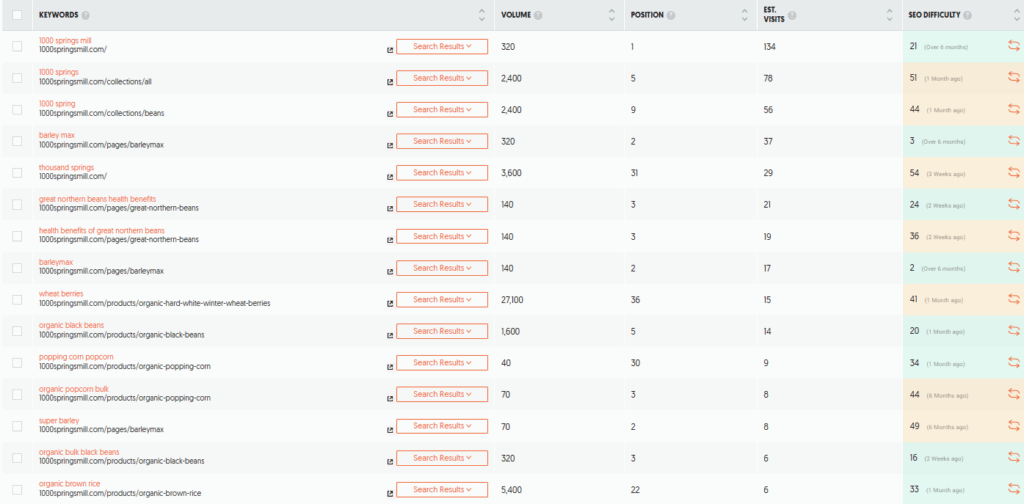Refresh SEO difficulty for '1000 springs mill'
This screenshot has height=504, width=1024.
[1014, 46]
